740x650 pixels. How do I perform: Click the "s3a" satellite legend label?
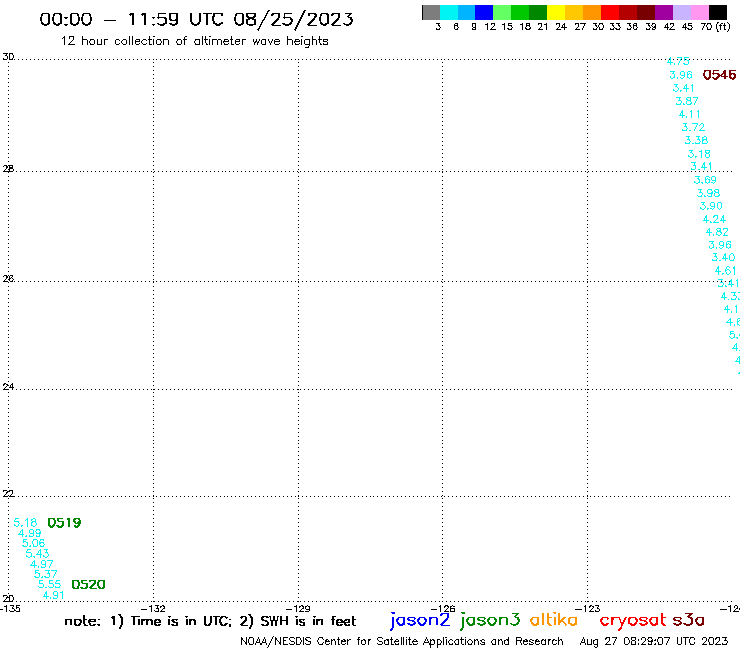tap(689, 620)
